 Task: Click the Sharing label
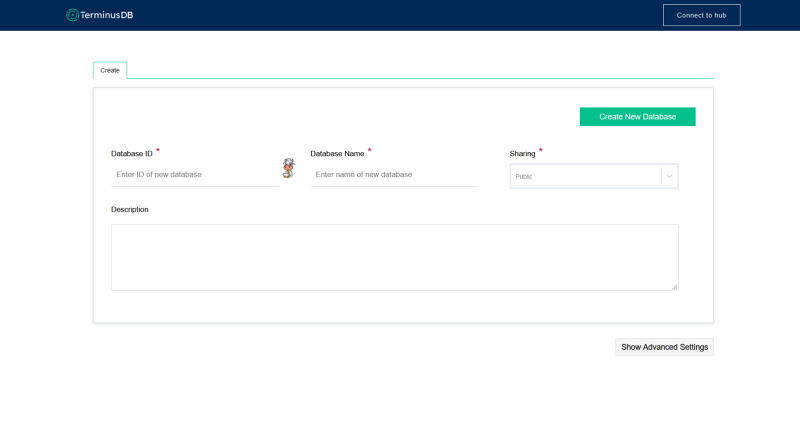522,154
